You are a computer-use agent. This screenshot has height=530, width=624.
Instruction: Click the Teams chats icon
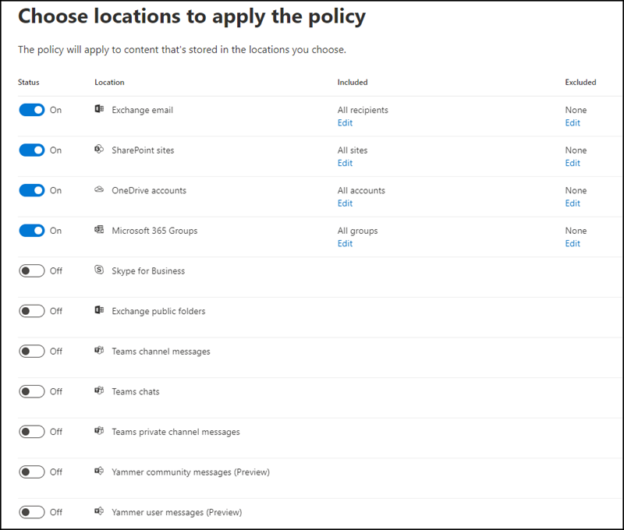coord(99,392)
